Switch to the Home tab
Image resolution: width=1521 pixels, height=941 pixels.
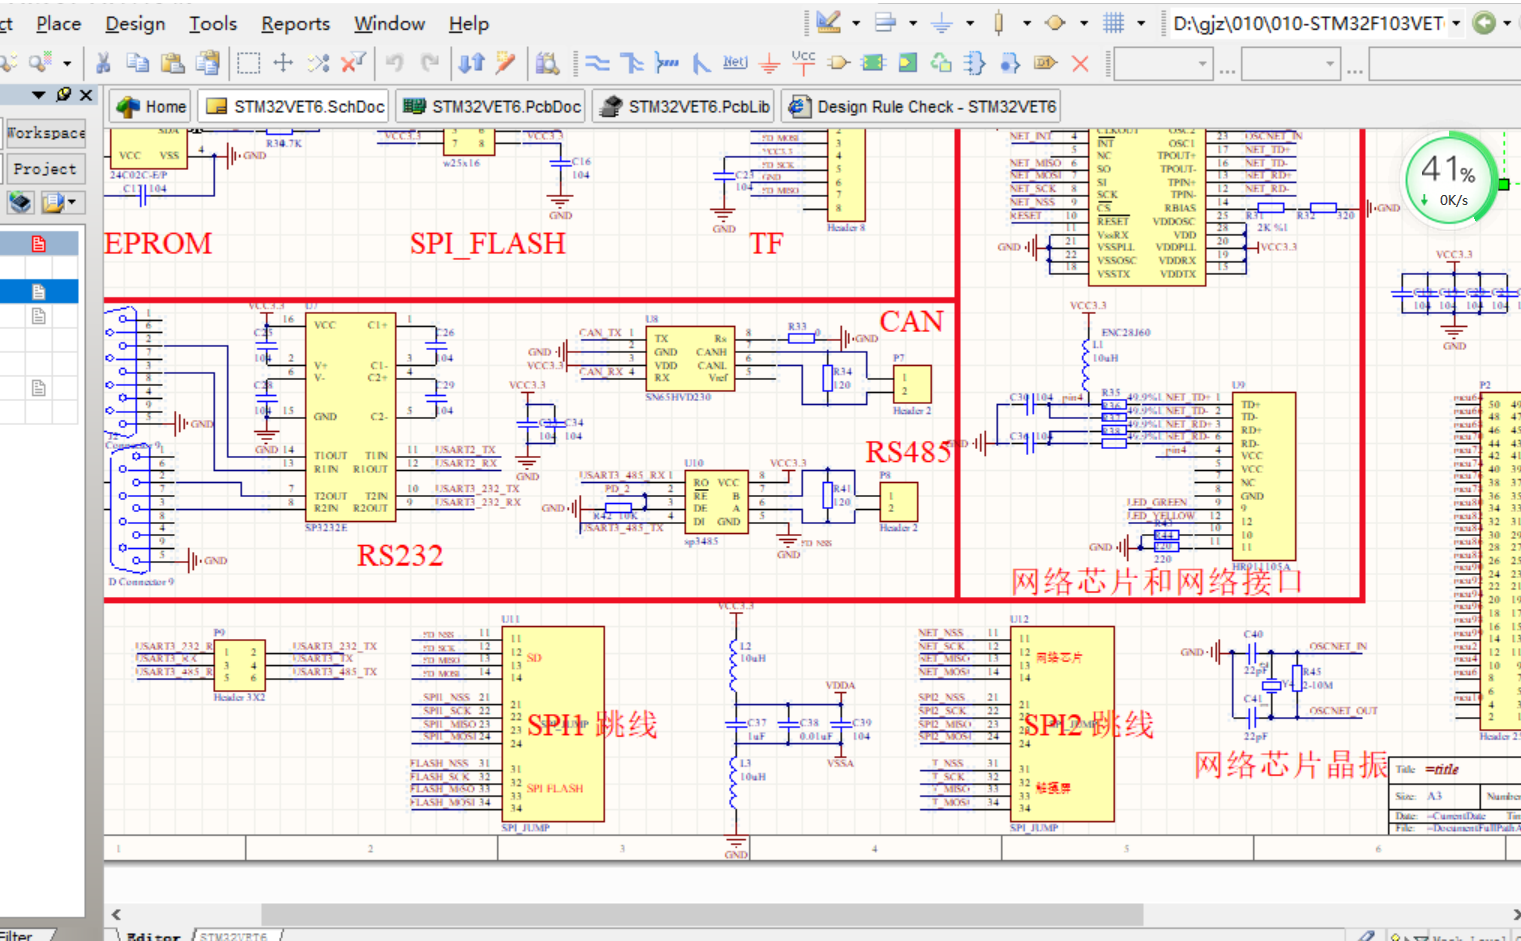click(x=150, y=106)
